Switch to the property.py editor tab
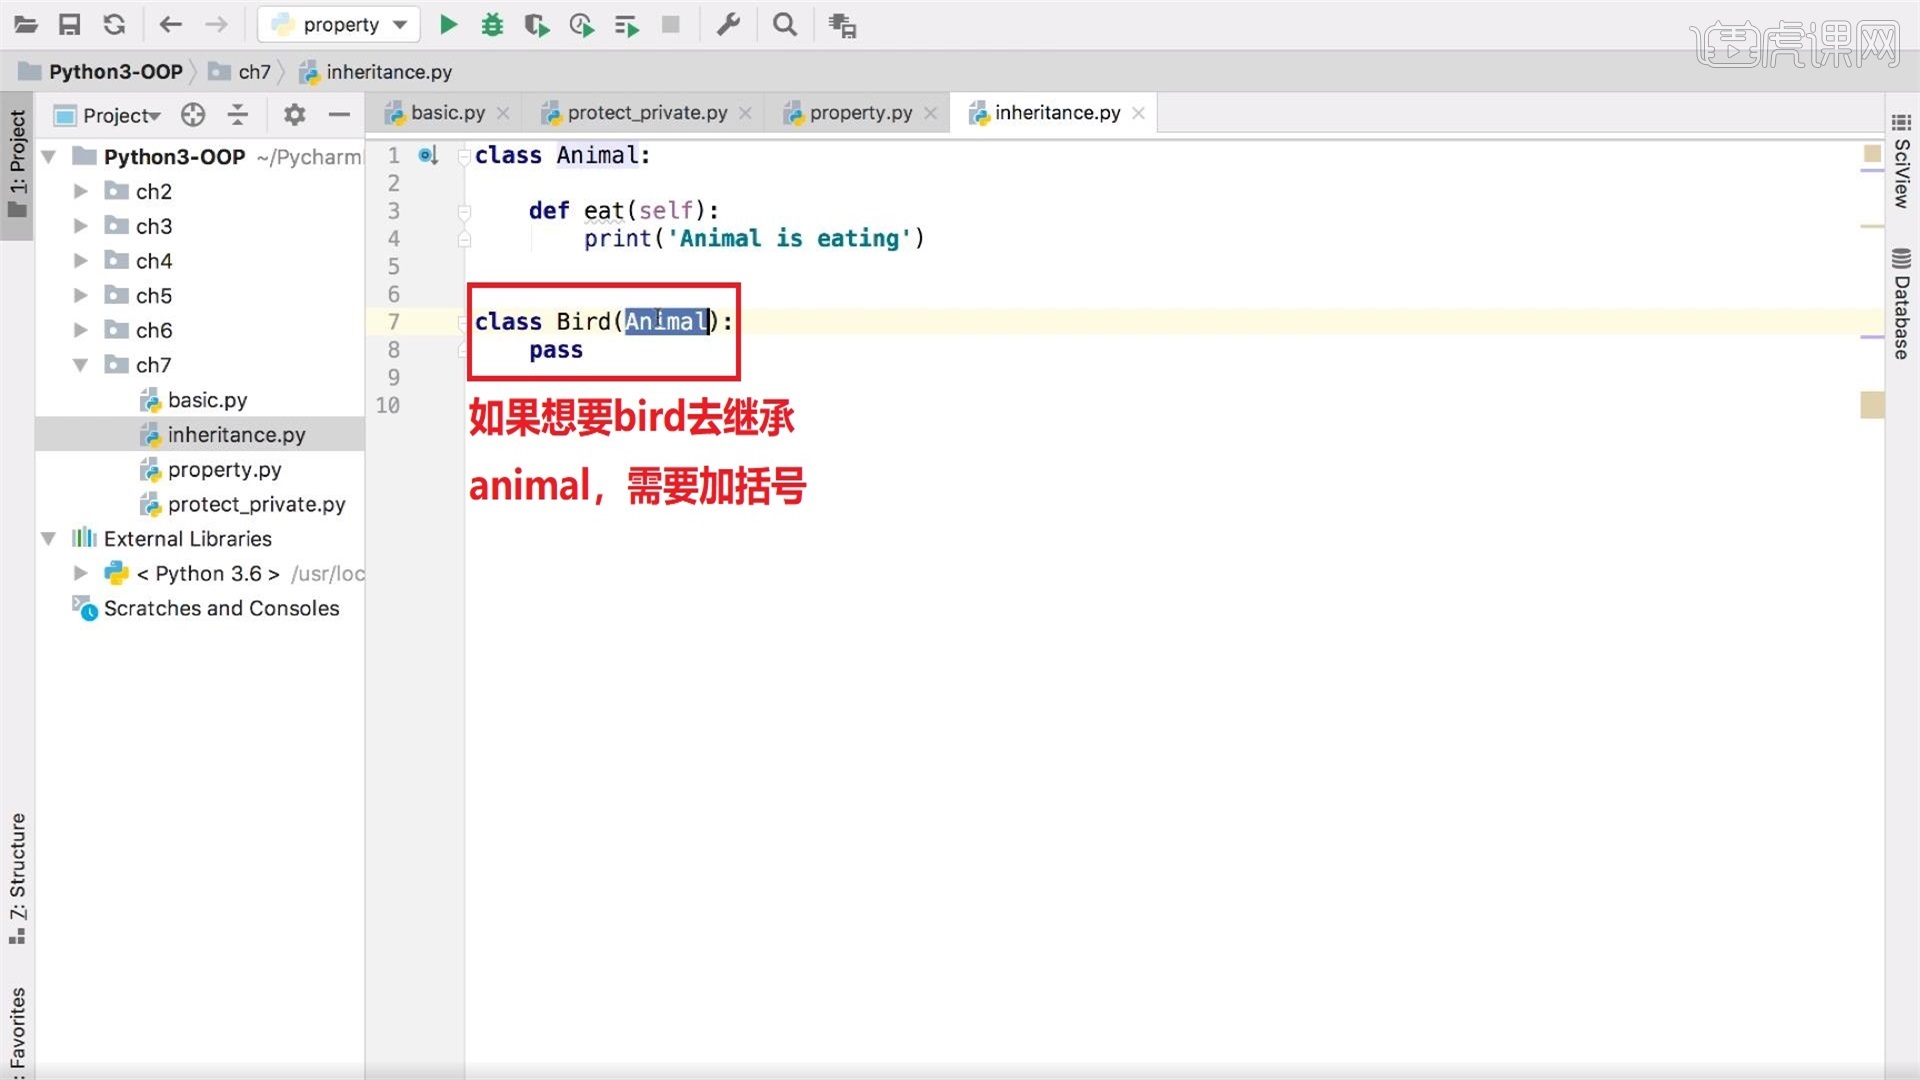This screenshot has width=1920, height=1080. (861, 112)
